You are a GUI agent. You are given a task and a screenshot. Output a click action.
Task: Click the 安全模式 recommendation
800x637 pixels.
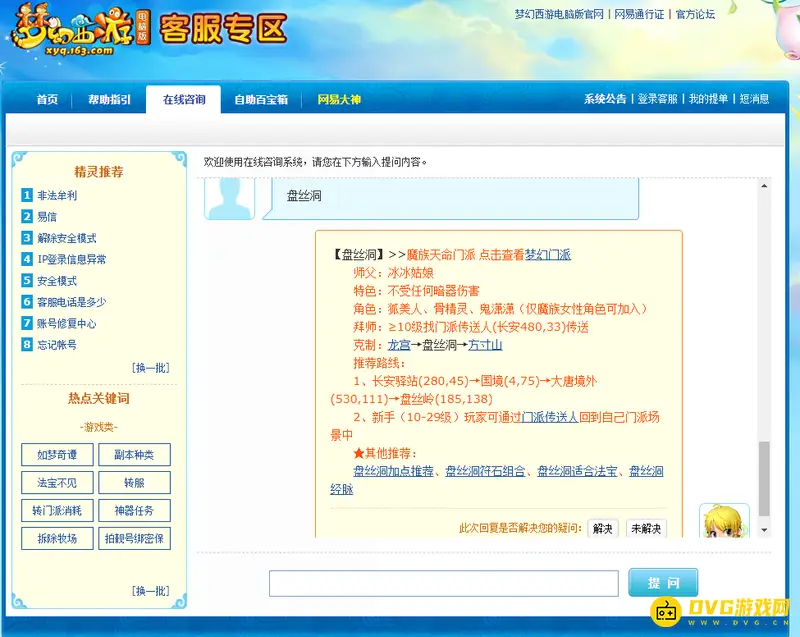click(57, 281)
